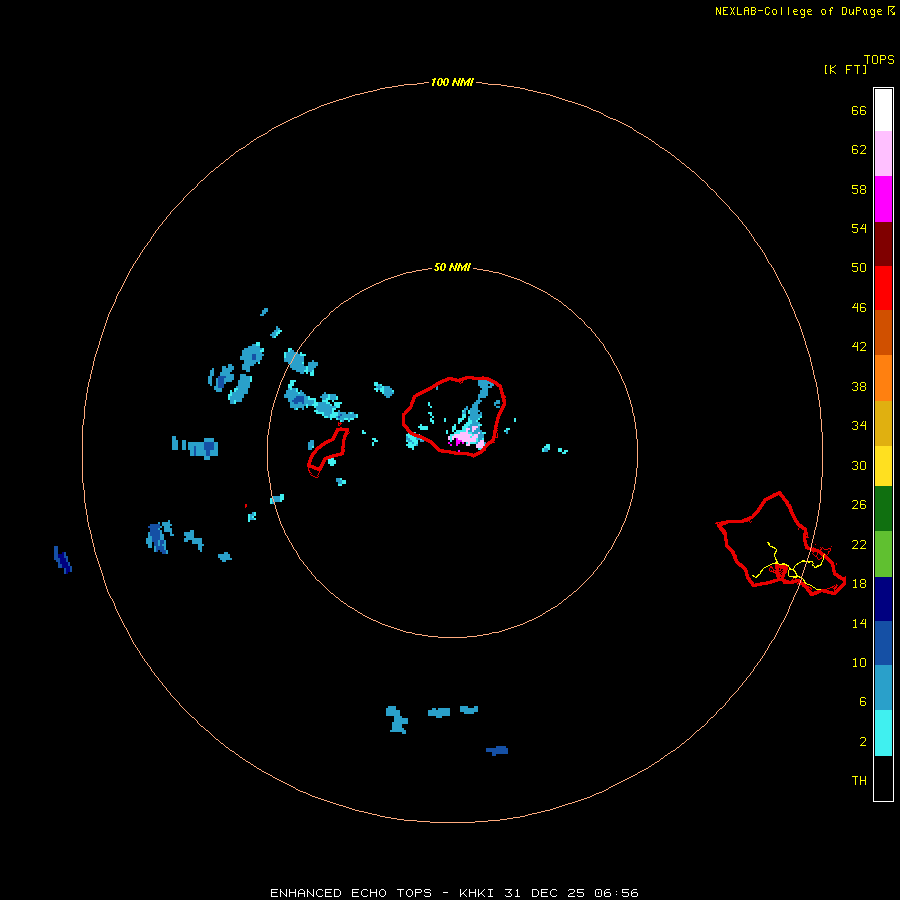
Task: Click the gold legend swatch
Action: click(x=883, y=423)
